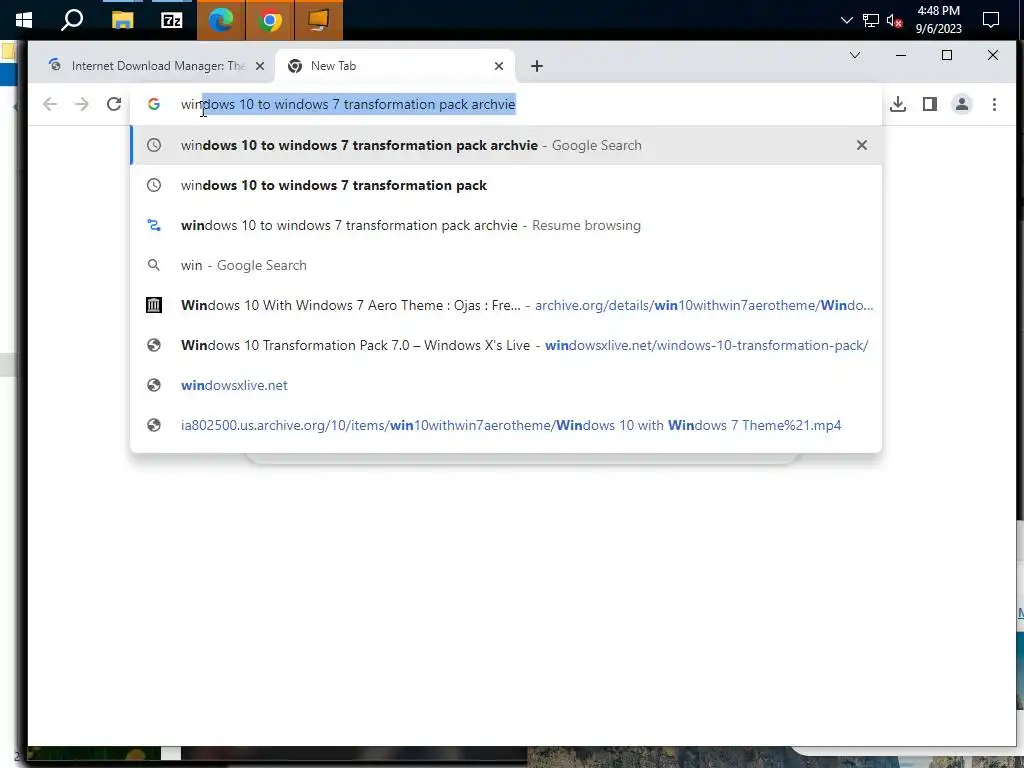Click the muted volume tray icon
The height and width of the screenshot is (768, 1024).
pyautogui.click(x=895, y=20)
